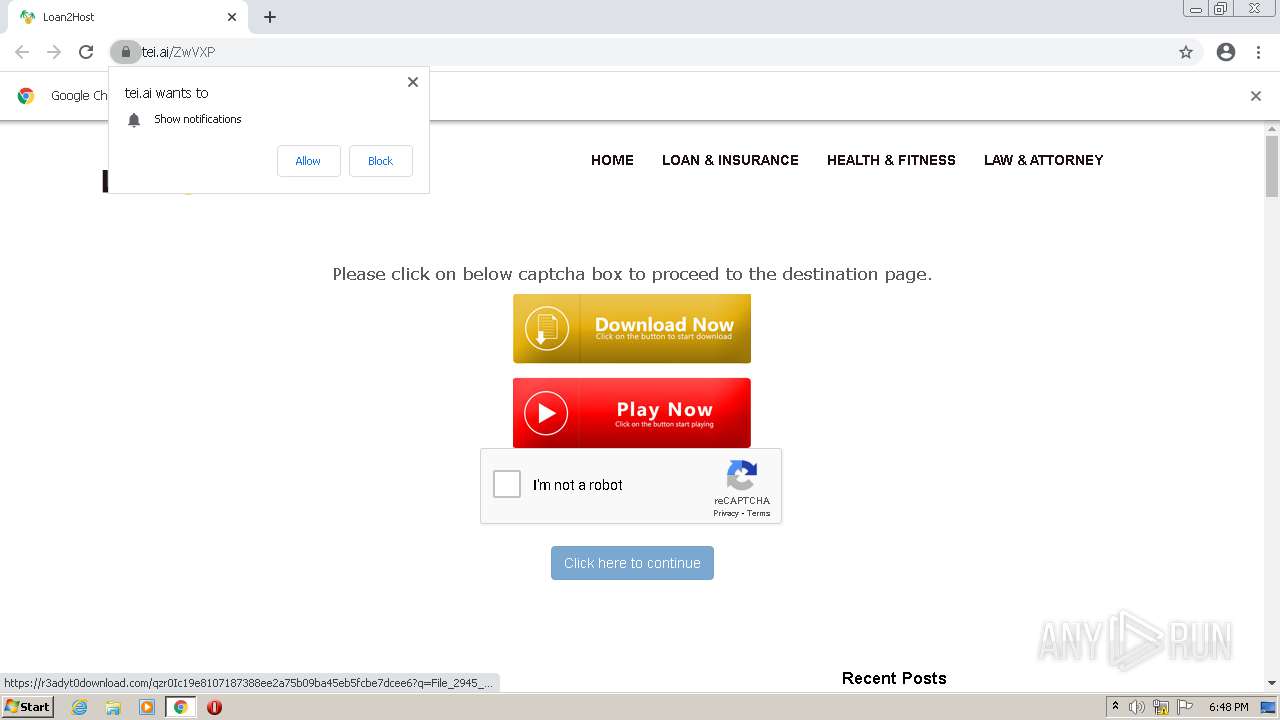This screenshot has height=720, width=1280.
Task: Open LOAN & INSURANCE menu item
Action: [x=730, y=160]
